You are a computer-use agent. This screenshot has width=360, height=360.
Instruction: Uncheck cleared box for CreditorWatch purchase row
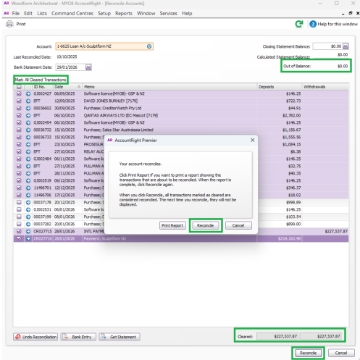(x=19, y=108)
